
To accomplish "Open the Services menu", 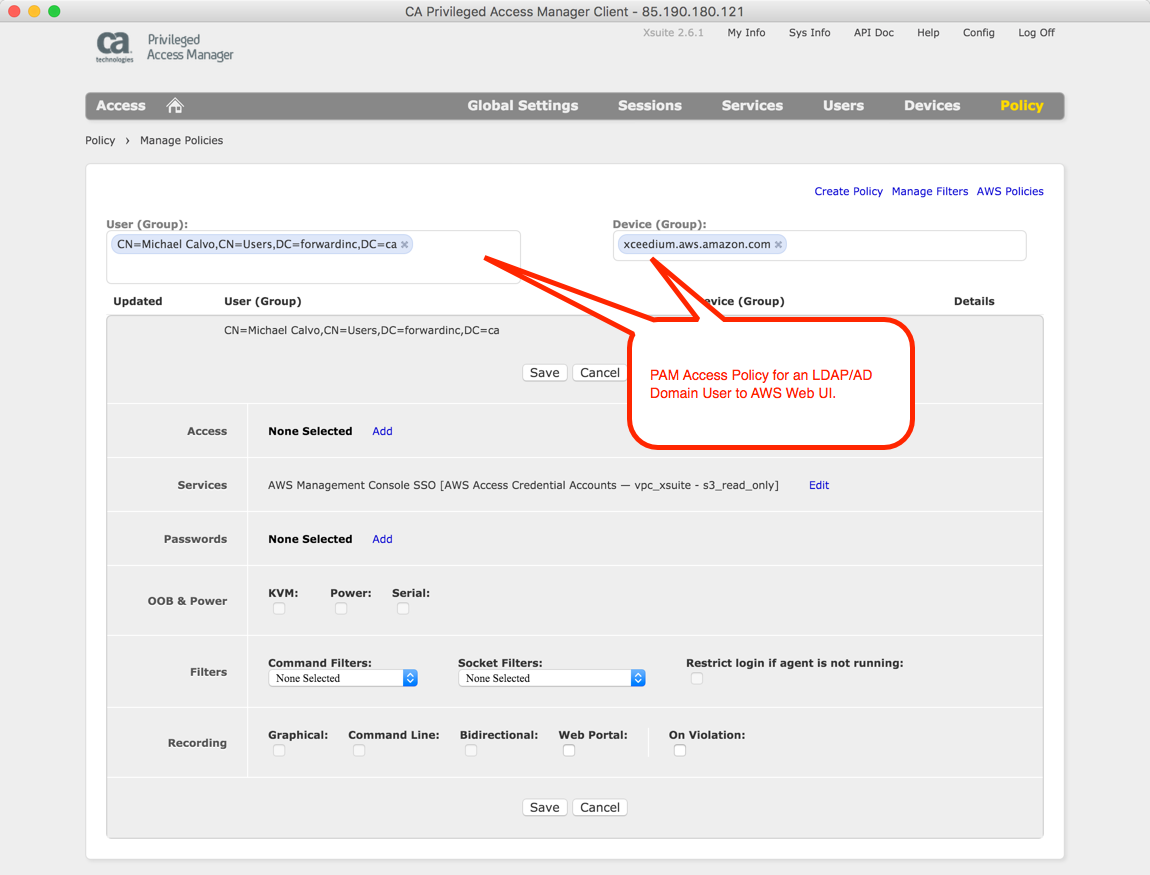I will pyautogui.click(x=752, y=106).
